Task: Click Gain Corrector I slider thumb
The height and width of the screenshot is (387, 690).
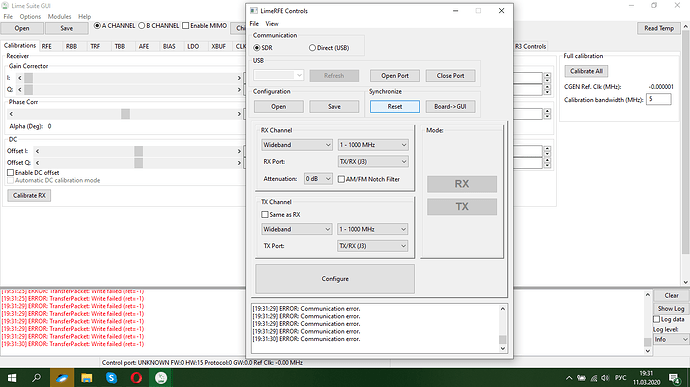Action: (29, 78)
